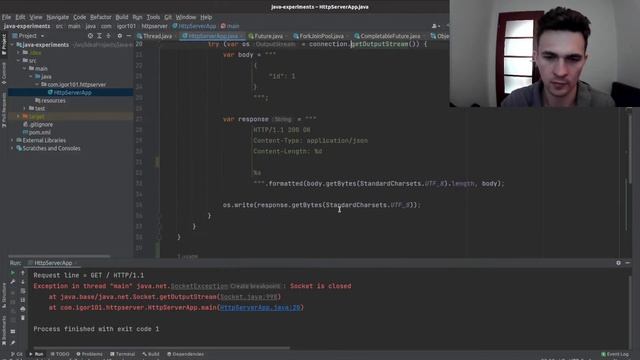Open Run panel settings gear
Viewport: 640px width, 360px height.
[618, 263]
